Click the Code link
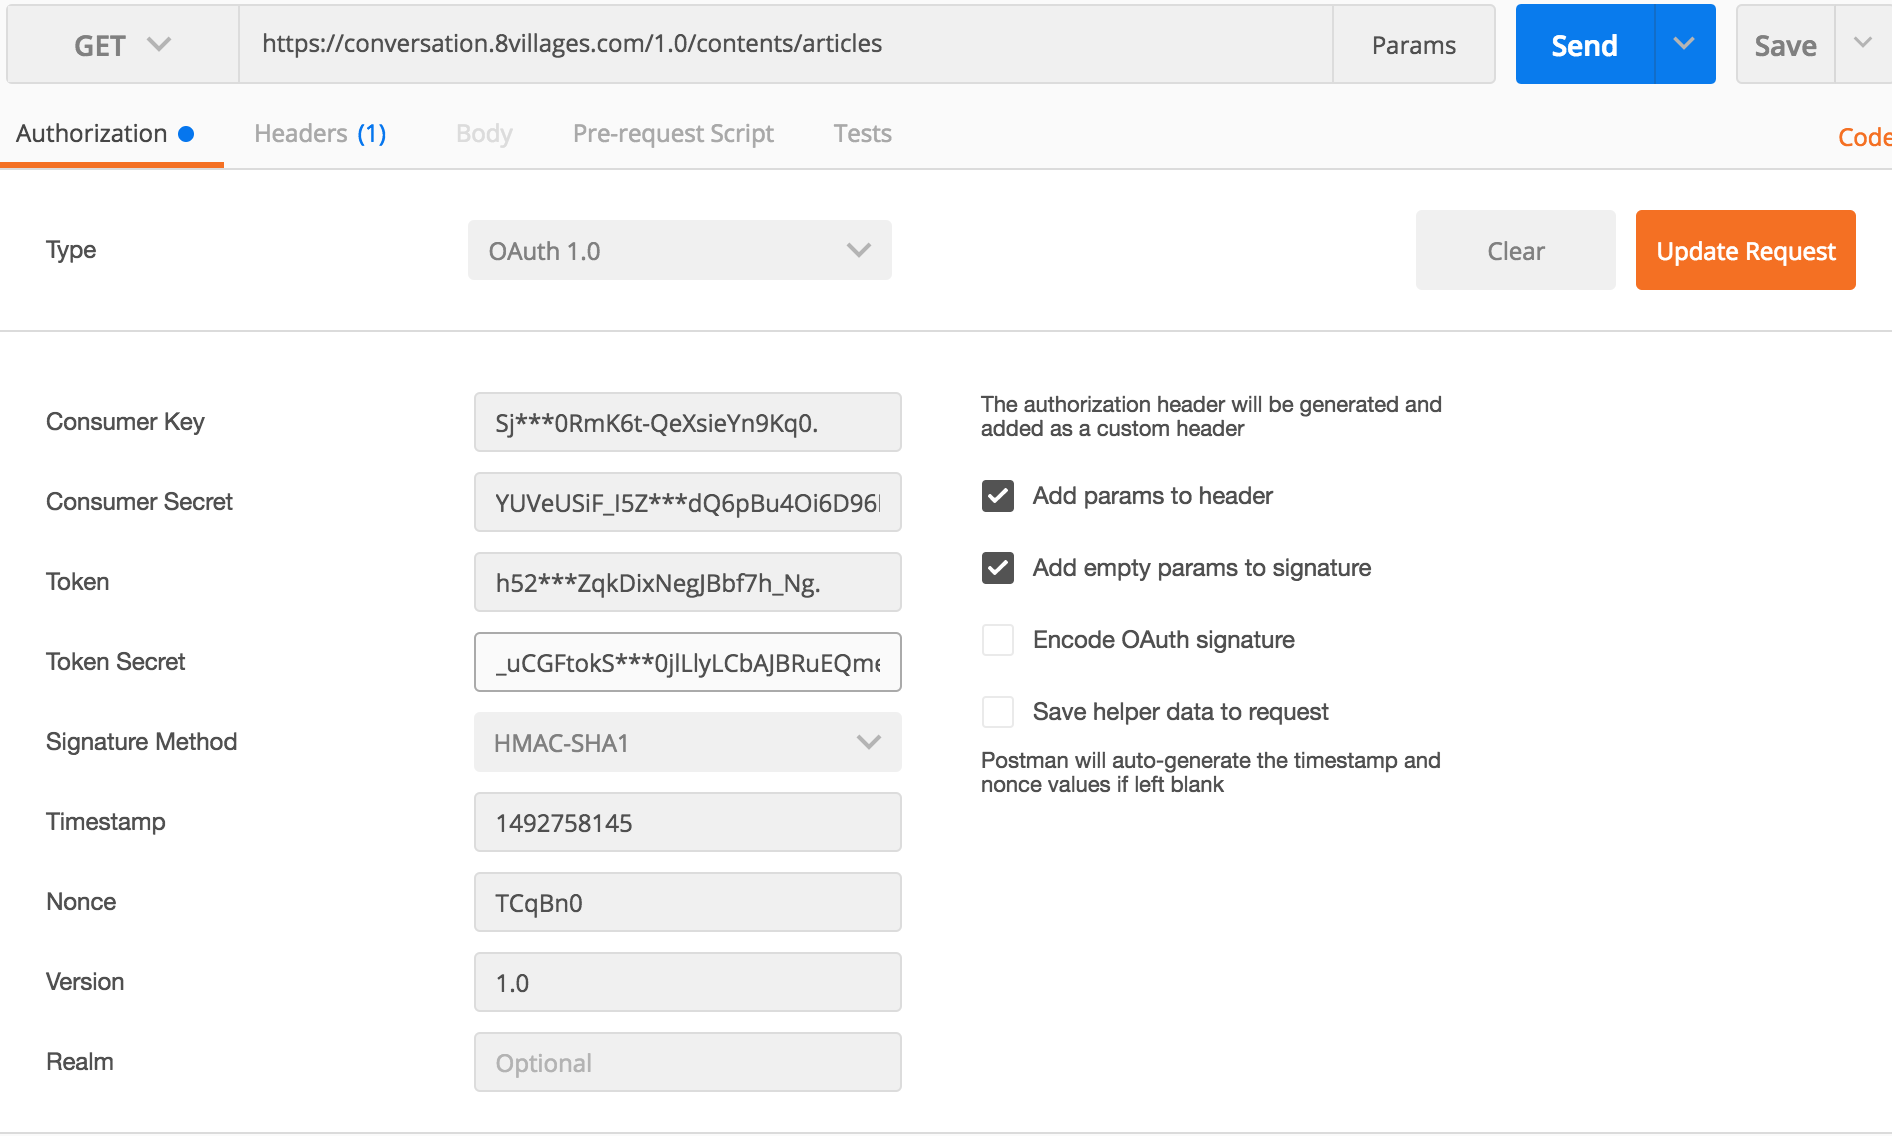 tap(1864, 137)
